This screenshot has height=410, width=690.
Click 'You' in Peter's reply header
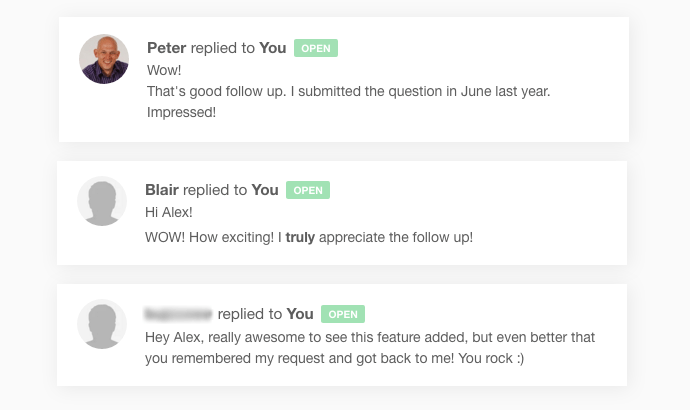pyautogui.click(x=273, y=48)
